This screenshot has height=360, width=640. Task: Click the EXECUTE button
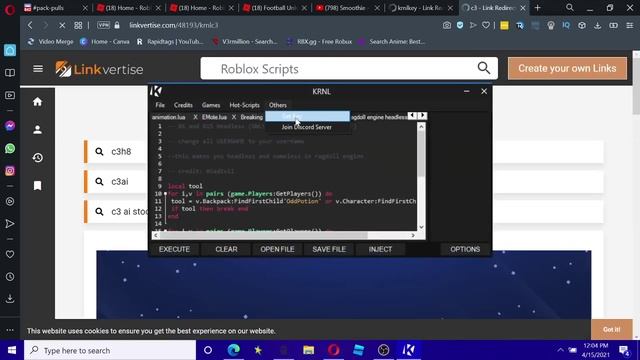click(174, 249)
